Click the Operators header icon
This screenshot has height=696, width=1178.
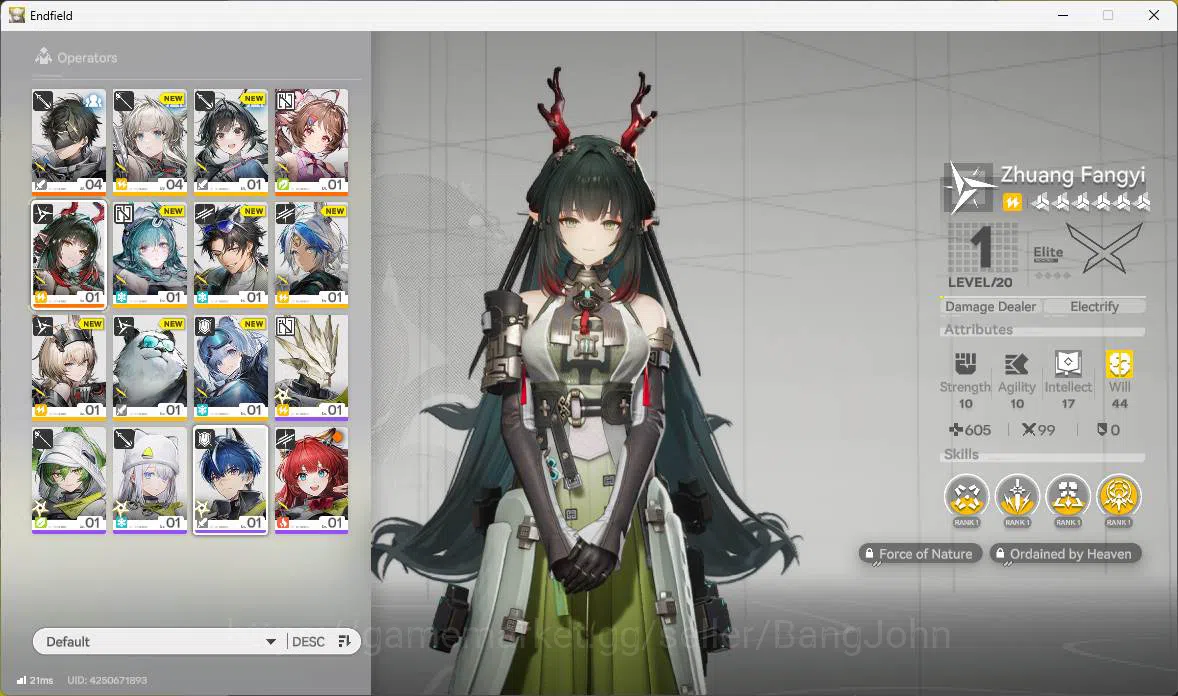click(43, 56)
